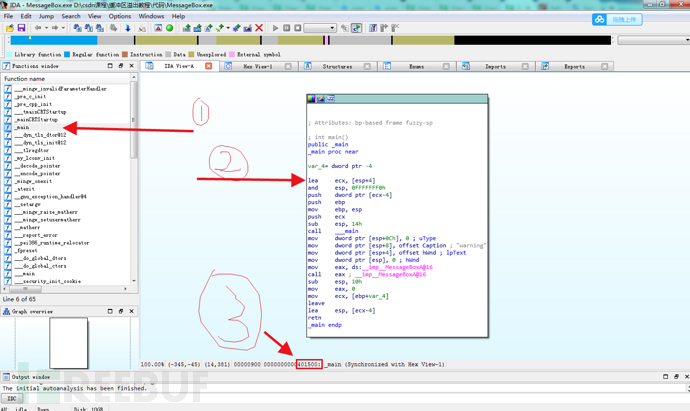Close the IDA View-A tab
This screenshot has height=411, width=690.
click(x=209, y=66)
